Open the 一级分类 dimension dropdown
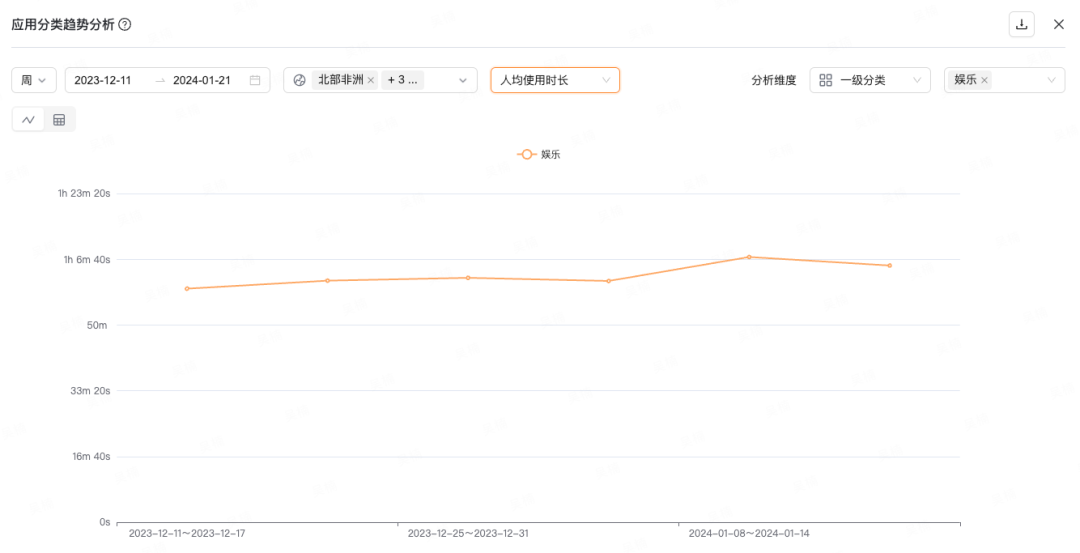Viewport: 1080px width, 553px height. [x=869, y=80]
